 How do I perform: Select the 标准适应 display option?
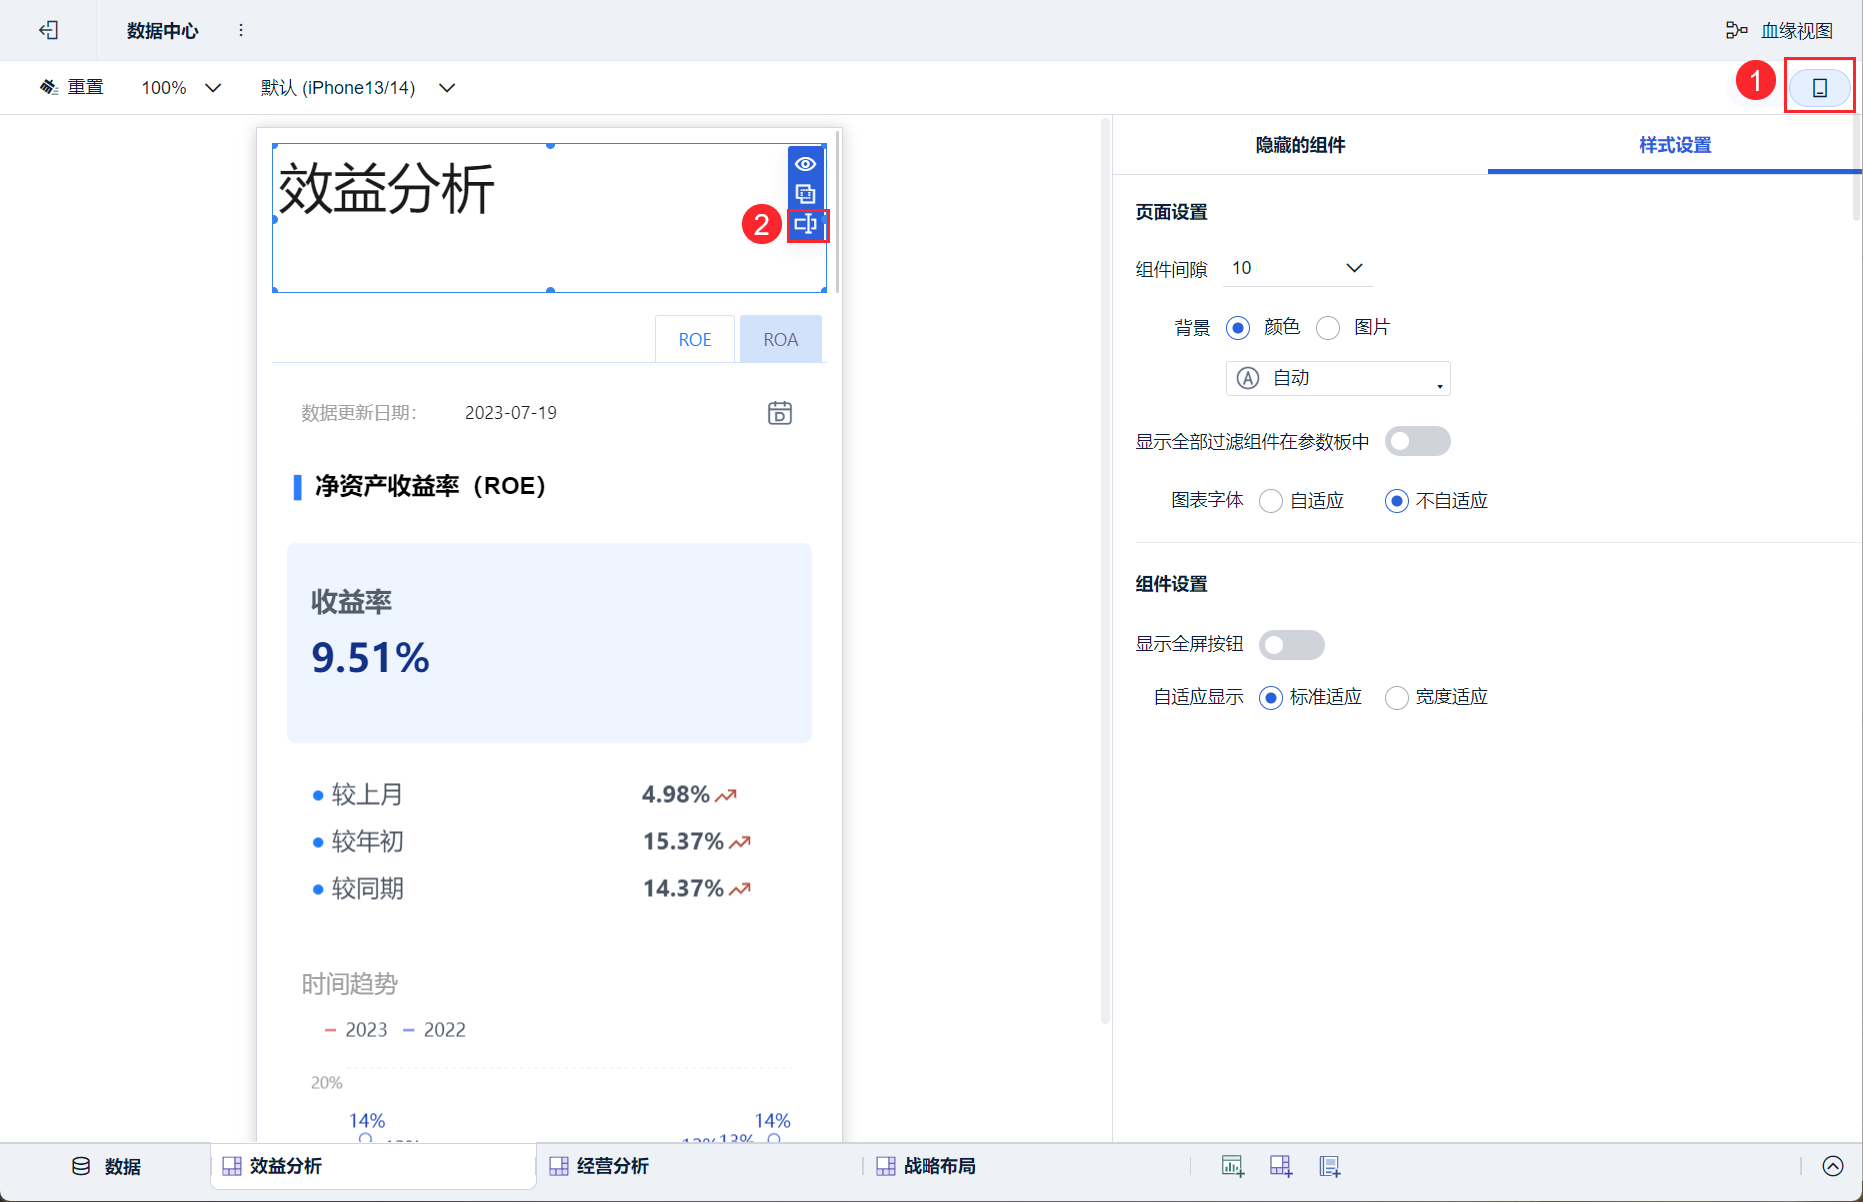pyautogui.click(x=1271, y=698)
